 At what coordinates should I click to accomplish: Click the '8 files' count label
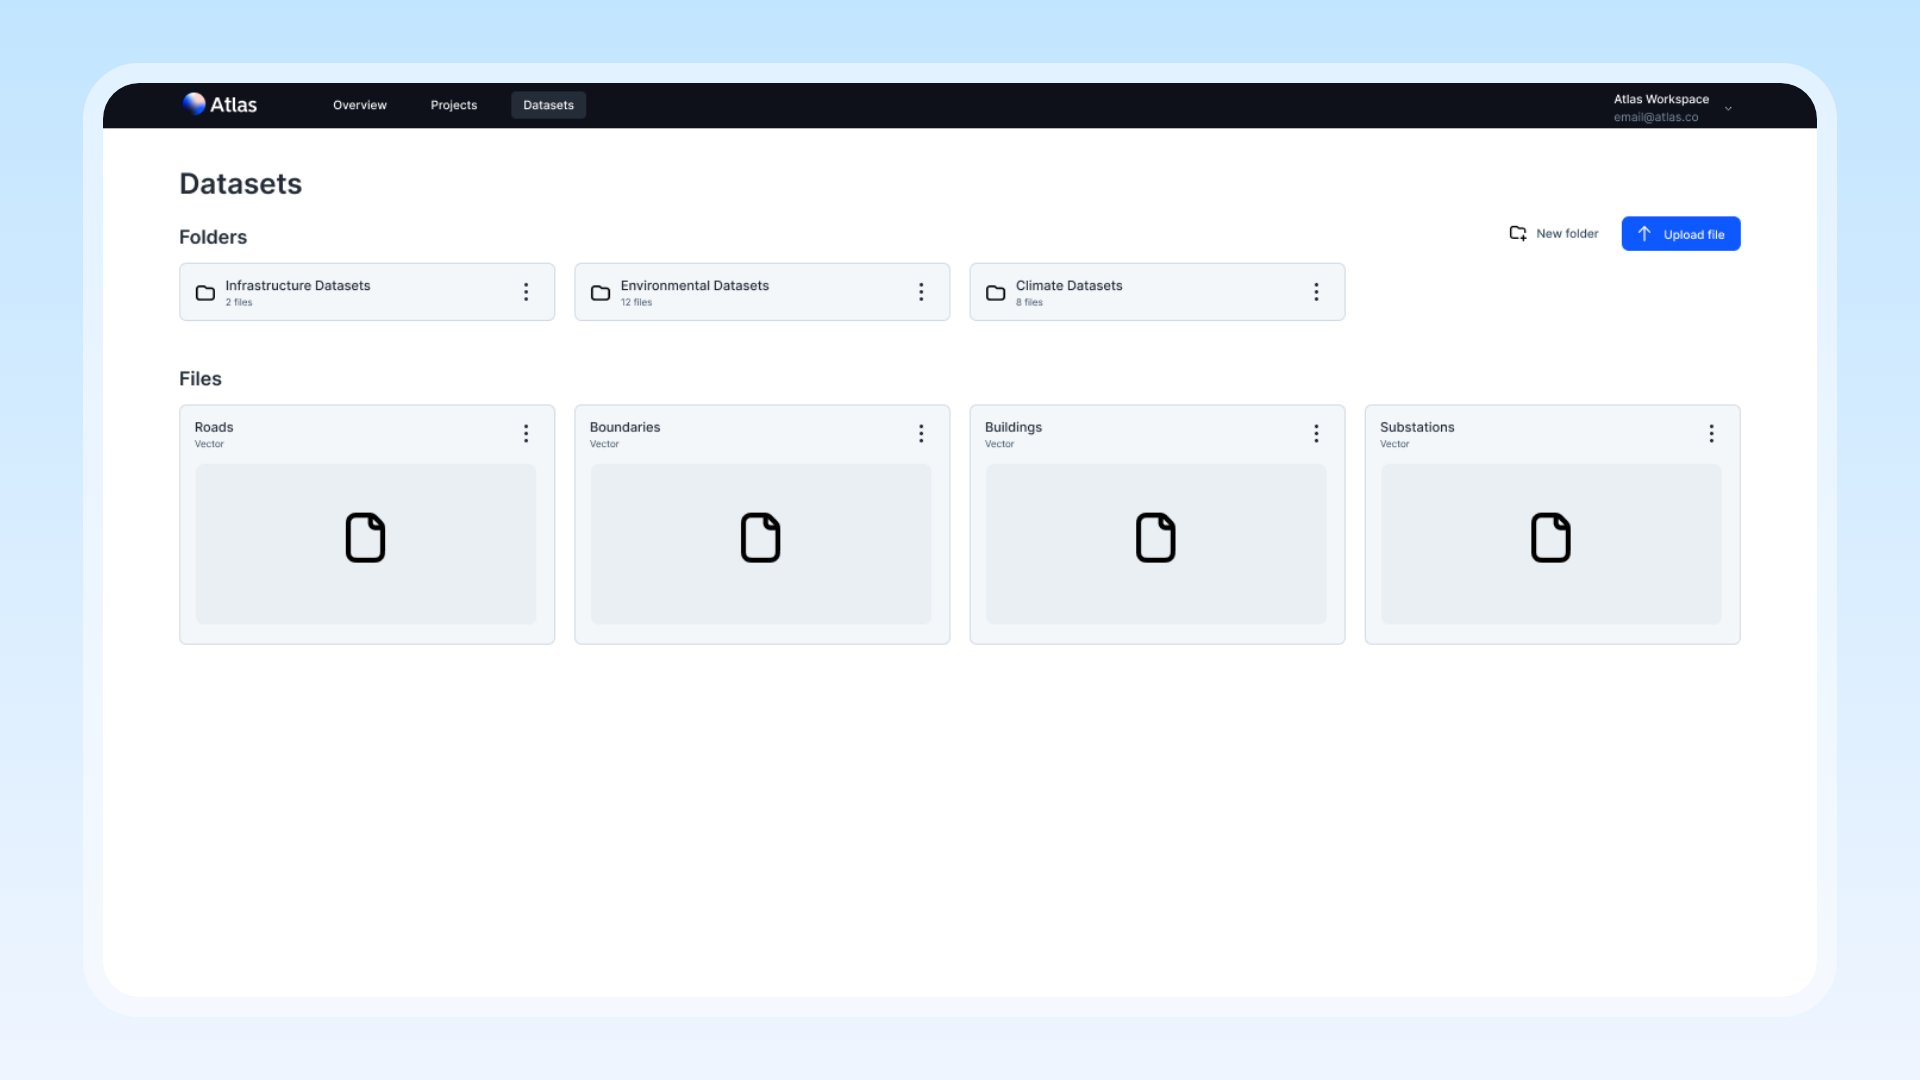[x=1029, y=302]
